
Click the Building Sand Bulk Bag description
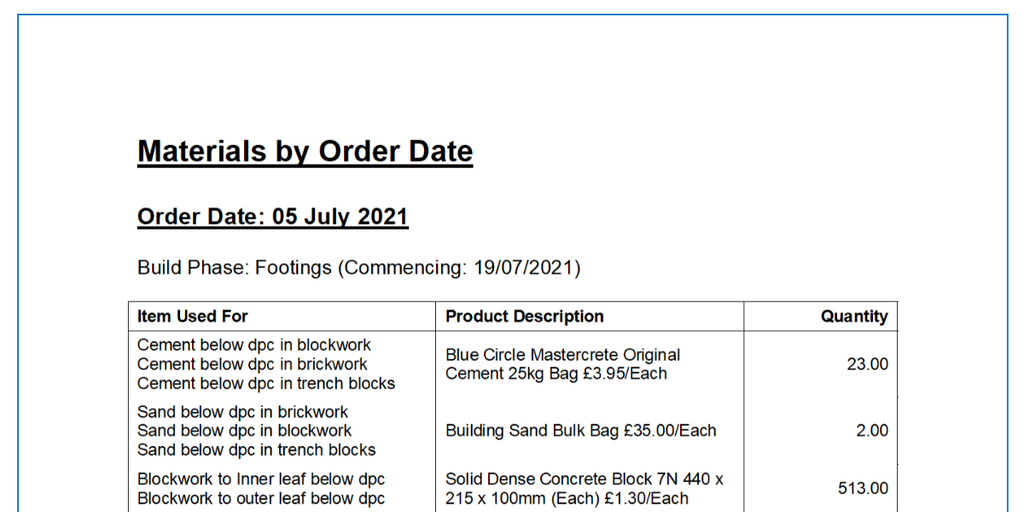[x=581, y=431]
